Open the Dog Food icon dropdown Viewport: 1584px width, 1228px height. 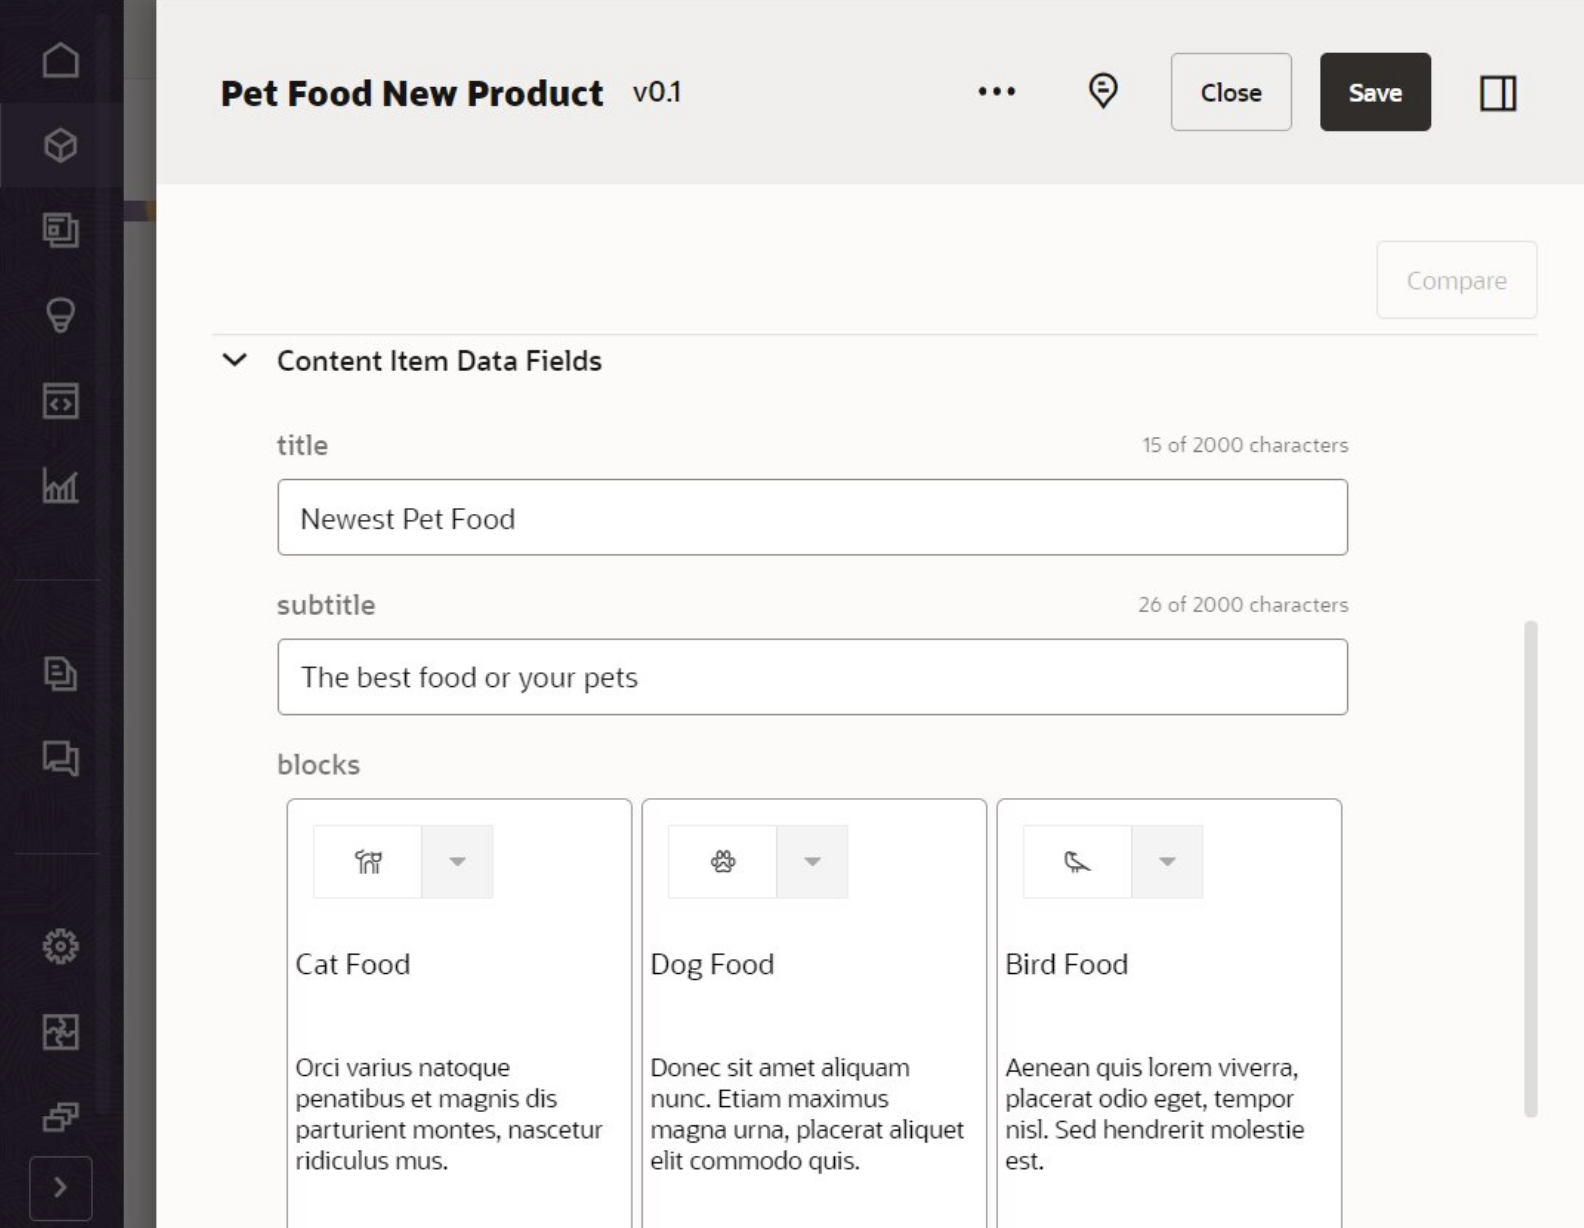(x=811, y=861)
